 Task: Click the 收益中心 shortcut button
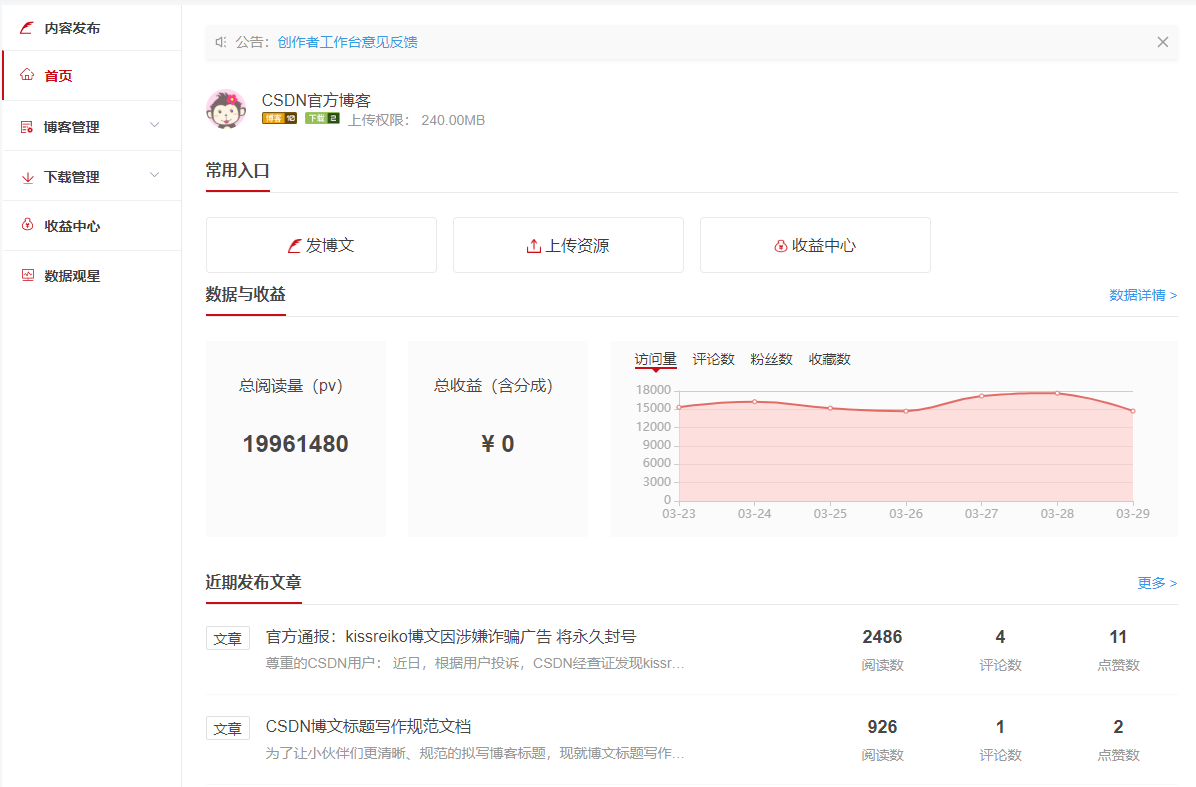tap(815, 245)
